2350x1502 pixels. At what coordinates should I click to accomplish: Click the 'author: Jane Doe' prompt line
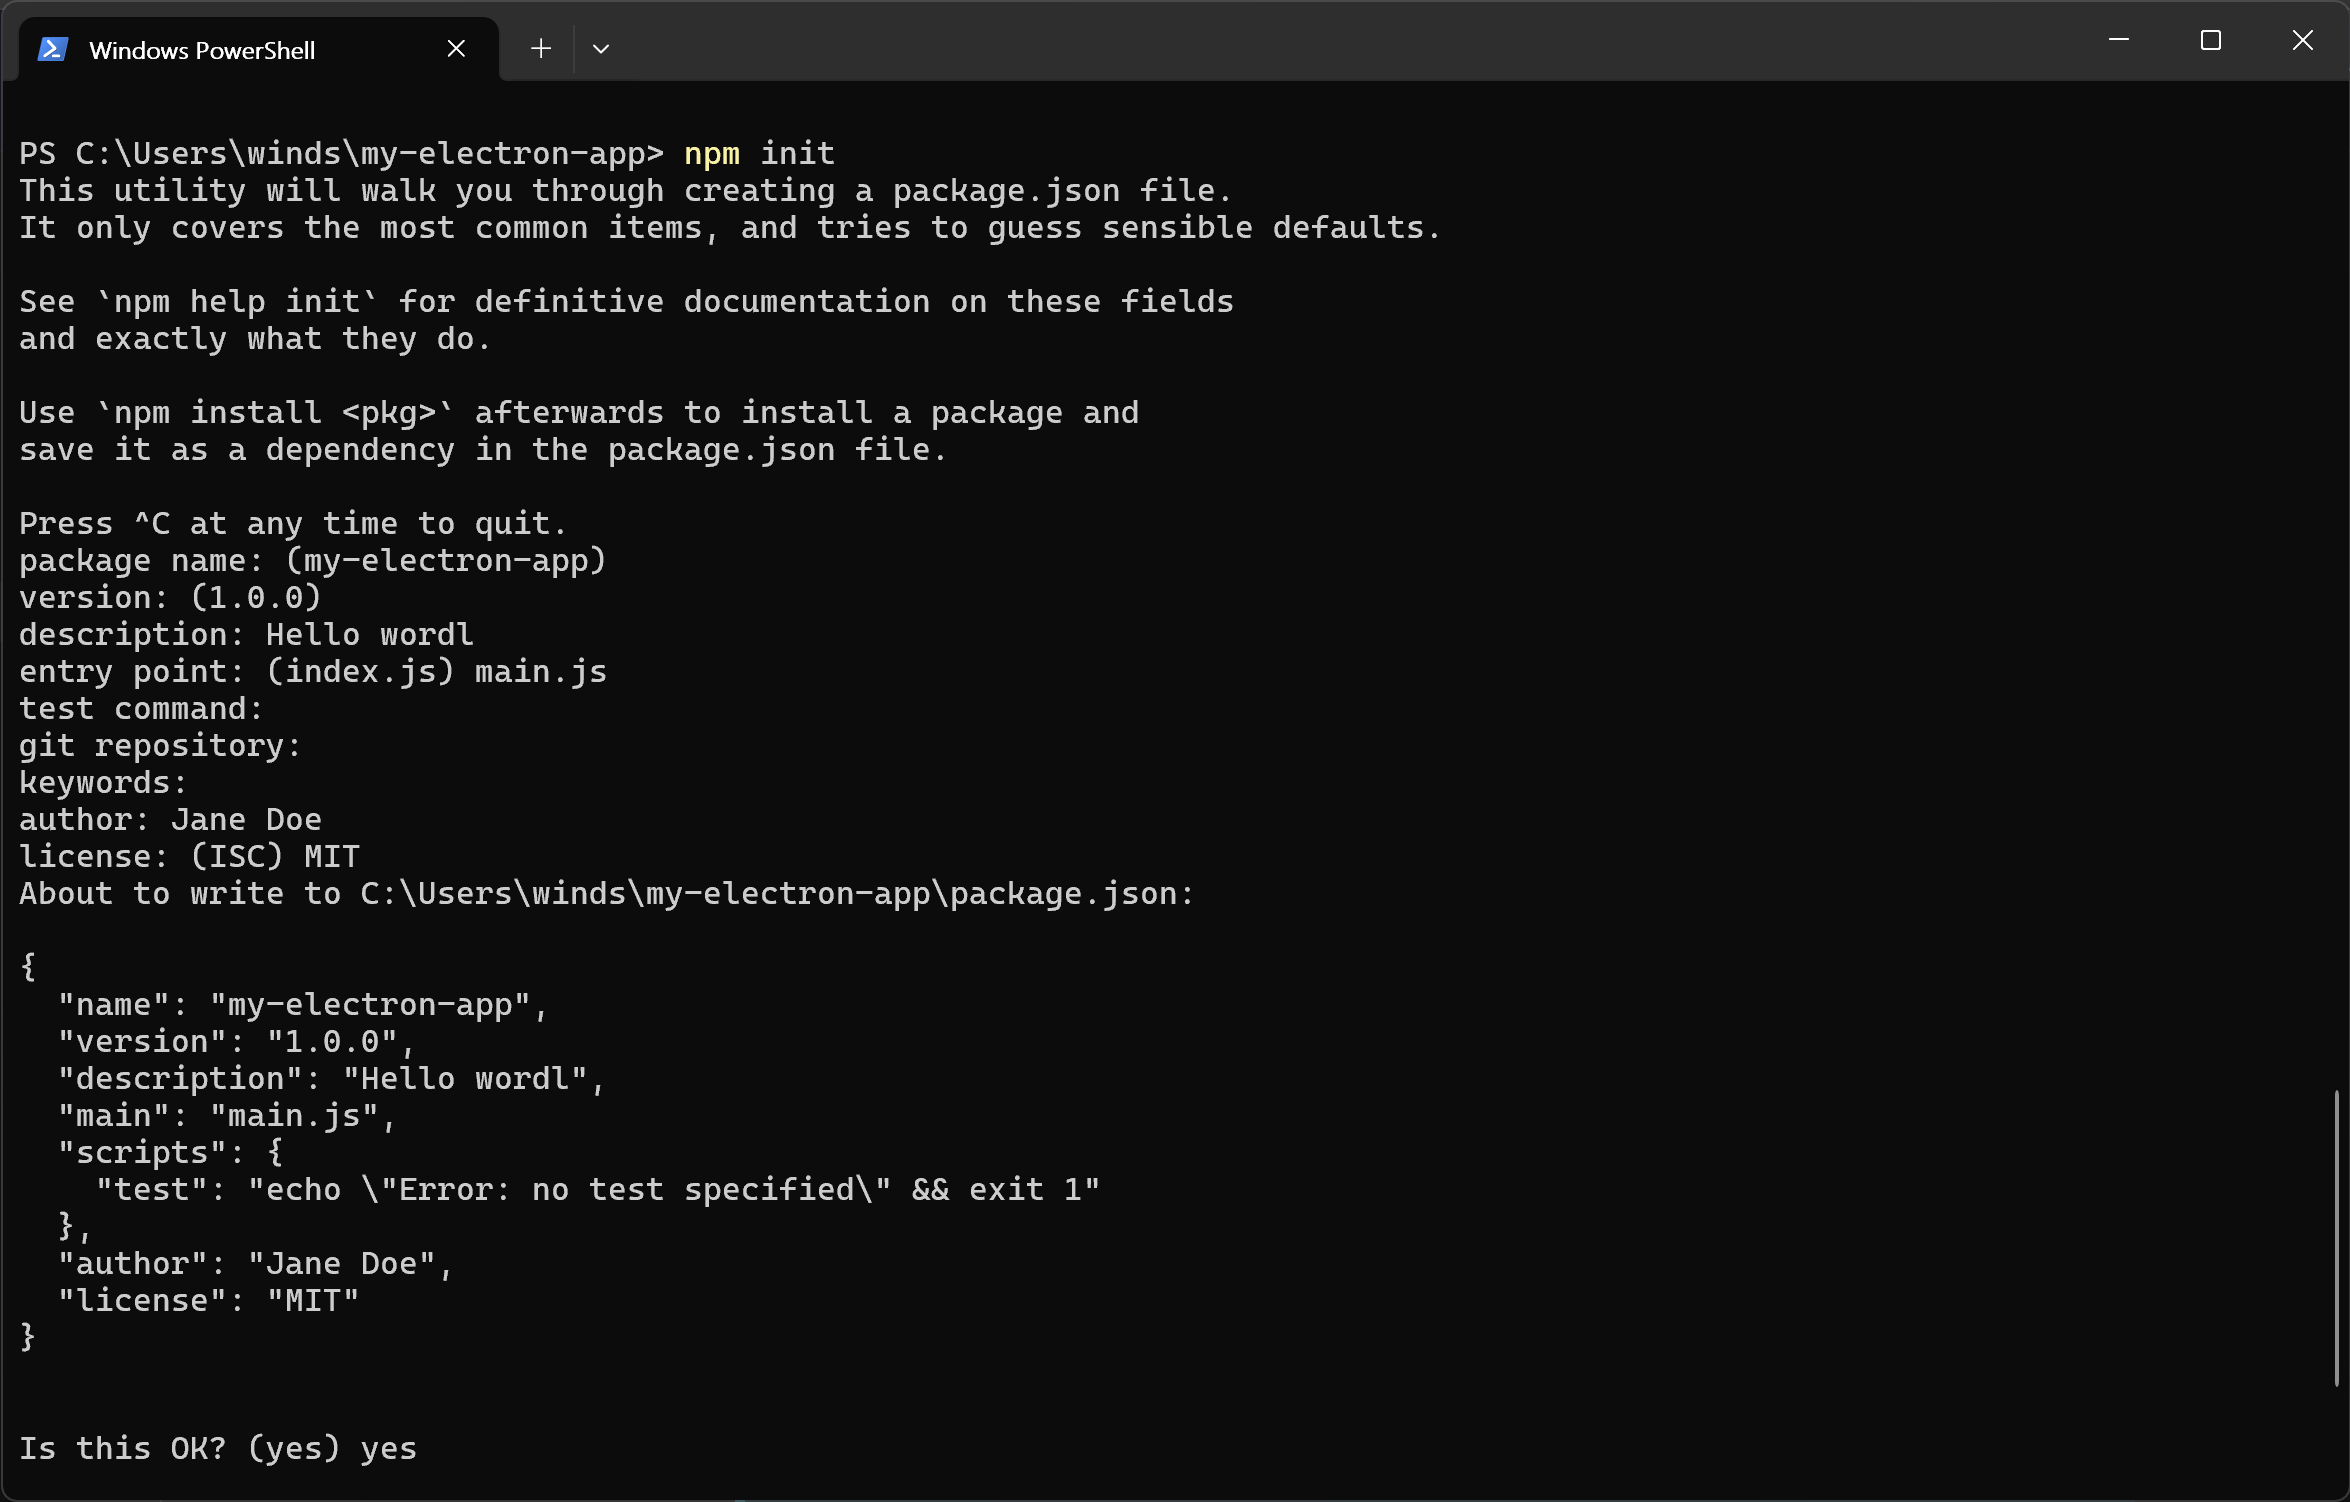[170, 820]
